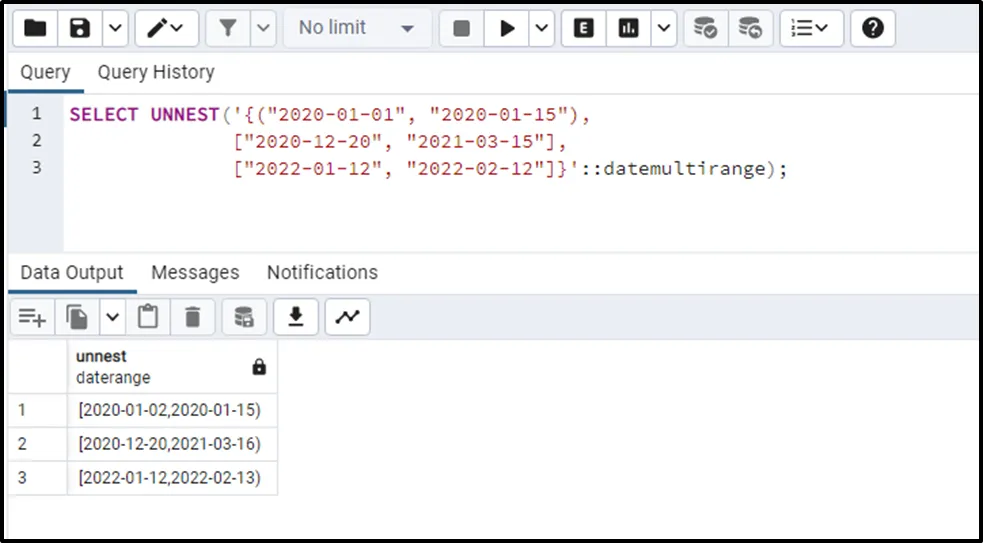Download results using the download icon
Image resolution: width=983 pixels, height=543 pixels.
tap(295, 317)
